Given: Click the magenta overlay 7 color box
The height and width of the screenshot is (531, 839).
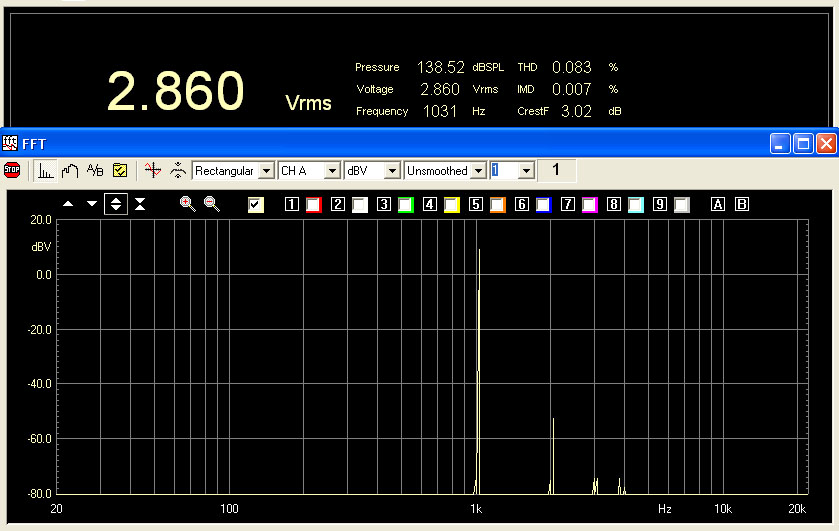Looking at the screenshot, I should point(589,205).
